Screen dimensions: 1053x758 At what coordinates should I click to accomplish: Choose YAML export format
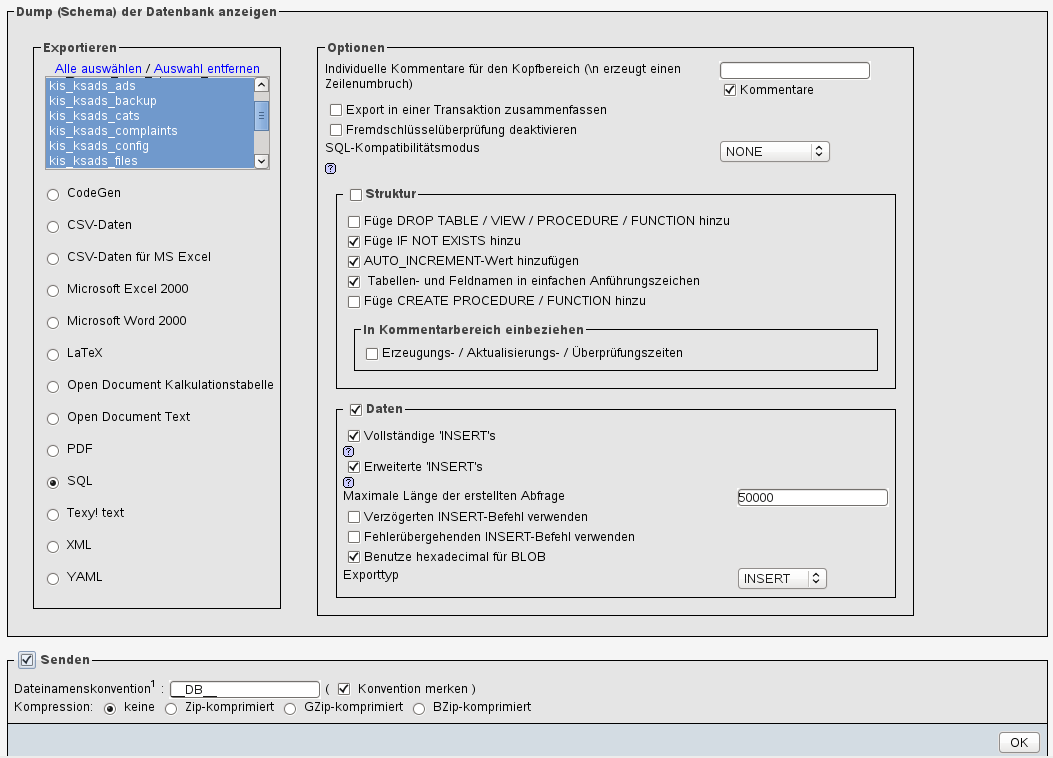(53, 579)
